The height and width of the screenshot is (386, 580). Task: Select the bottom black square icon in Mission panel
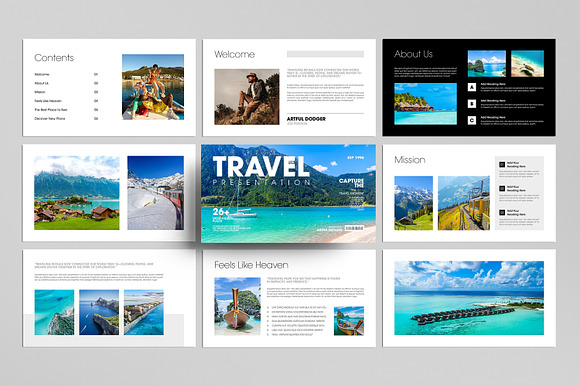[x=502, y=213]
